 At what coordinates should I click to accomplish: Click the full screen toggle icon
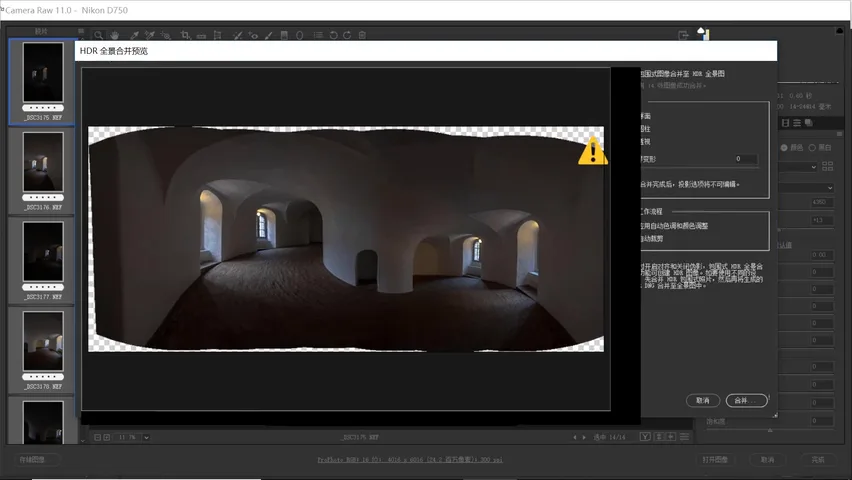tap(683, 35)
